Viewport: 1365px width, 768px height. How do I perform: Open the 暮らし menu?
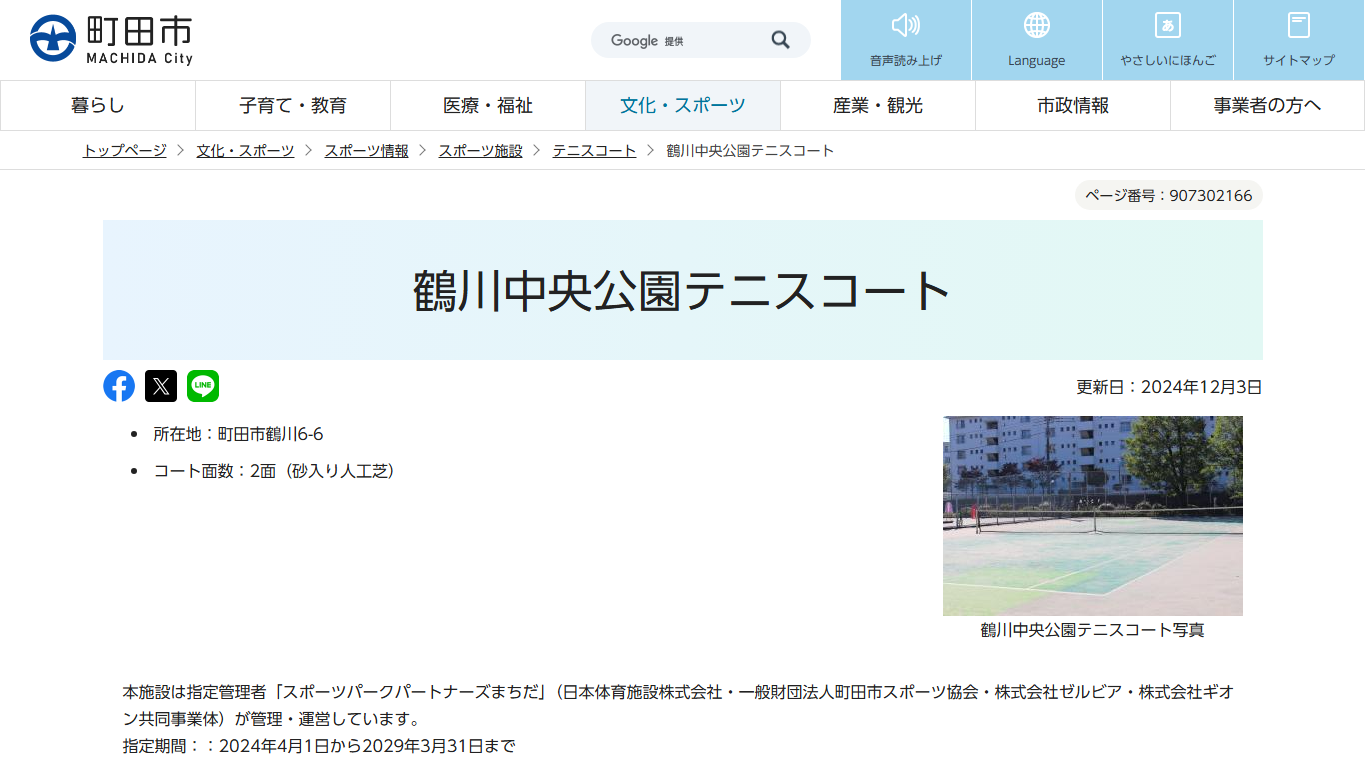[98, 106]
